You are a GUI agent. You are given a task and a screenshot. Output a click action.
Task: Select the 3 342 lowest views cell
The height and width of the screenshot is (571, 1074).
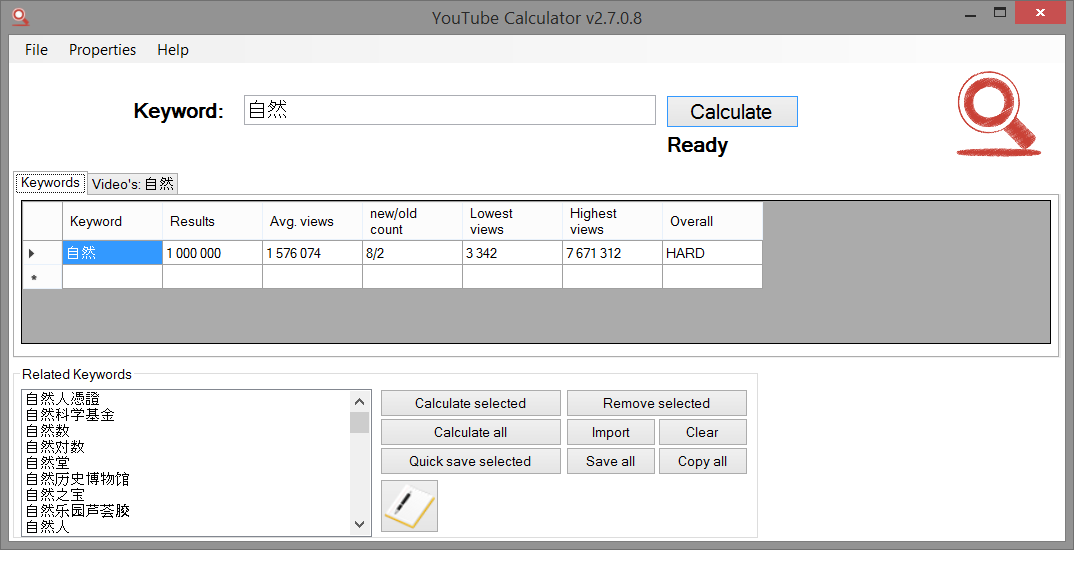point(512,253)
